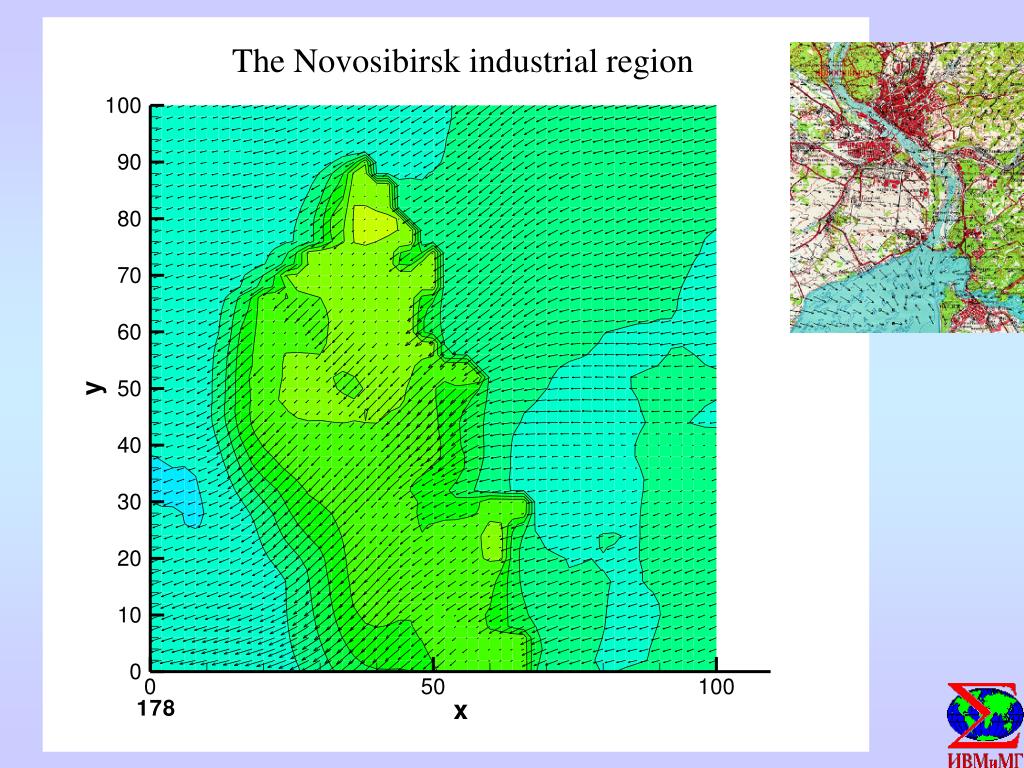
Task: Select the slide title 'The Novosibirsk industrial region'
Action: pyautogui.click(x=462, y=61)
